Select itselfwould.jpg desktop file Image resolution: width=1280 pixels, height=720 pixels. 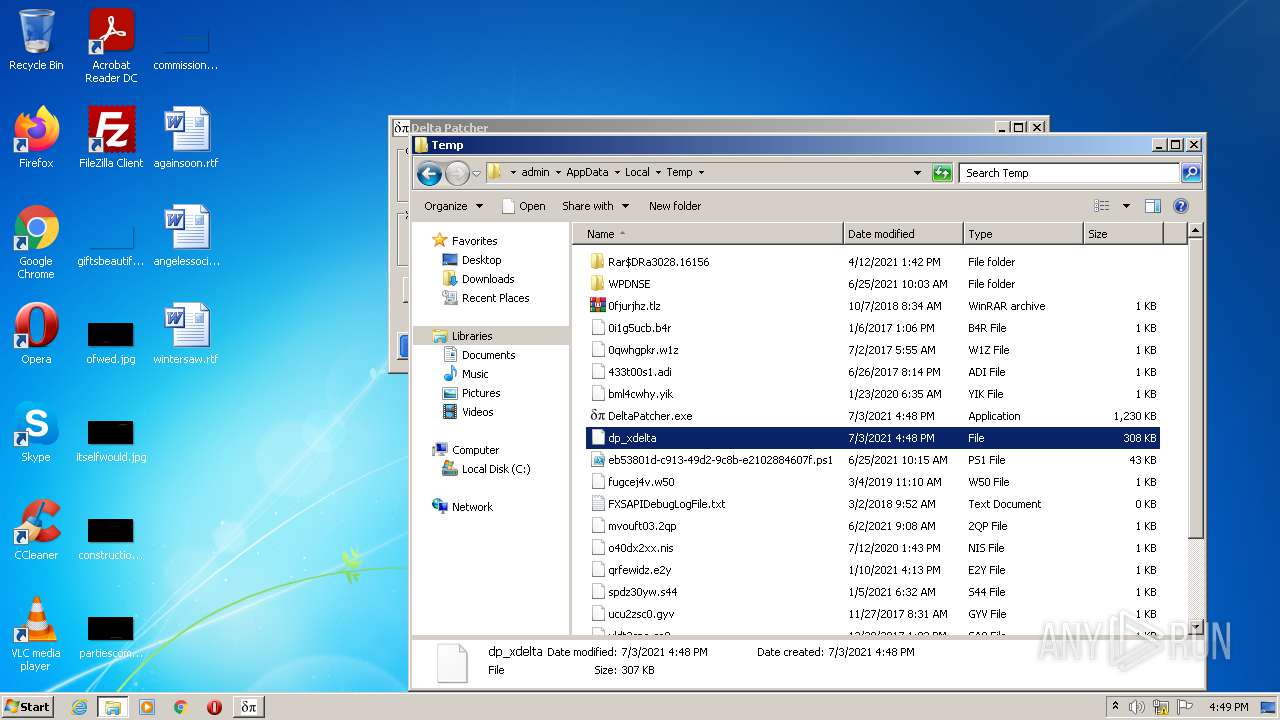pyautogui.click(x=111, y=441)
